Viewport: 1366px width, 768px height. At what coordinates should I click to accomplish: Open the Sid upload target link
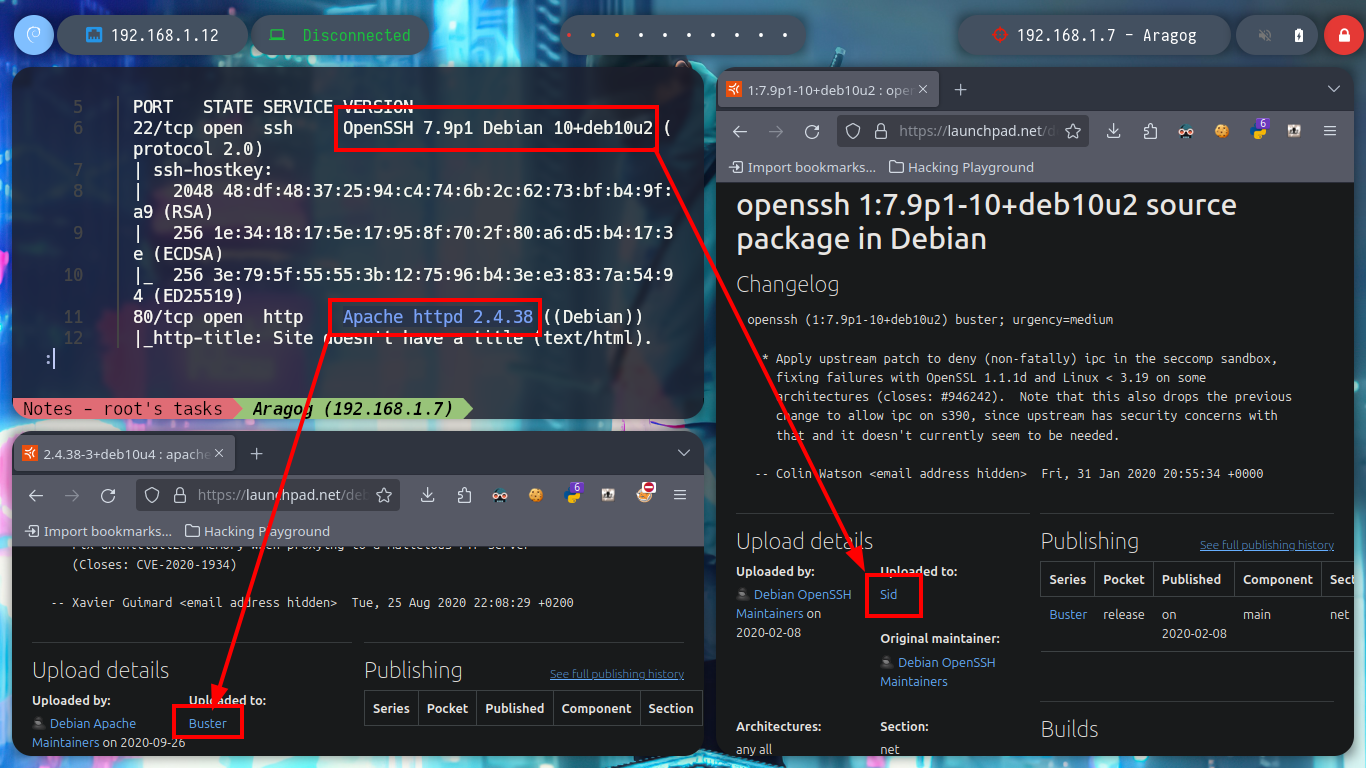pyautogui.click(x=888, y=594)
